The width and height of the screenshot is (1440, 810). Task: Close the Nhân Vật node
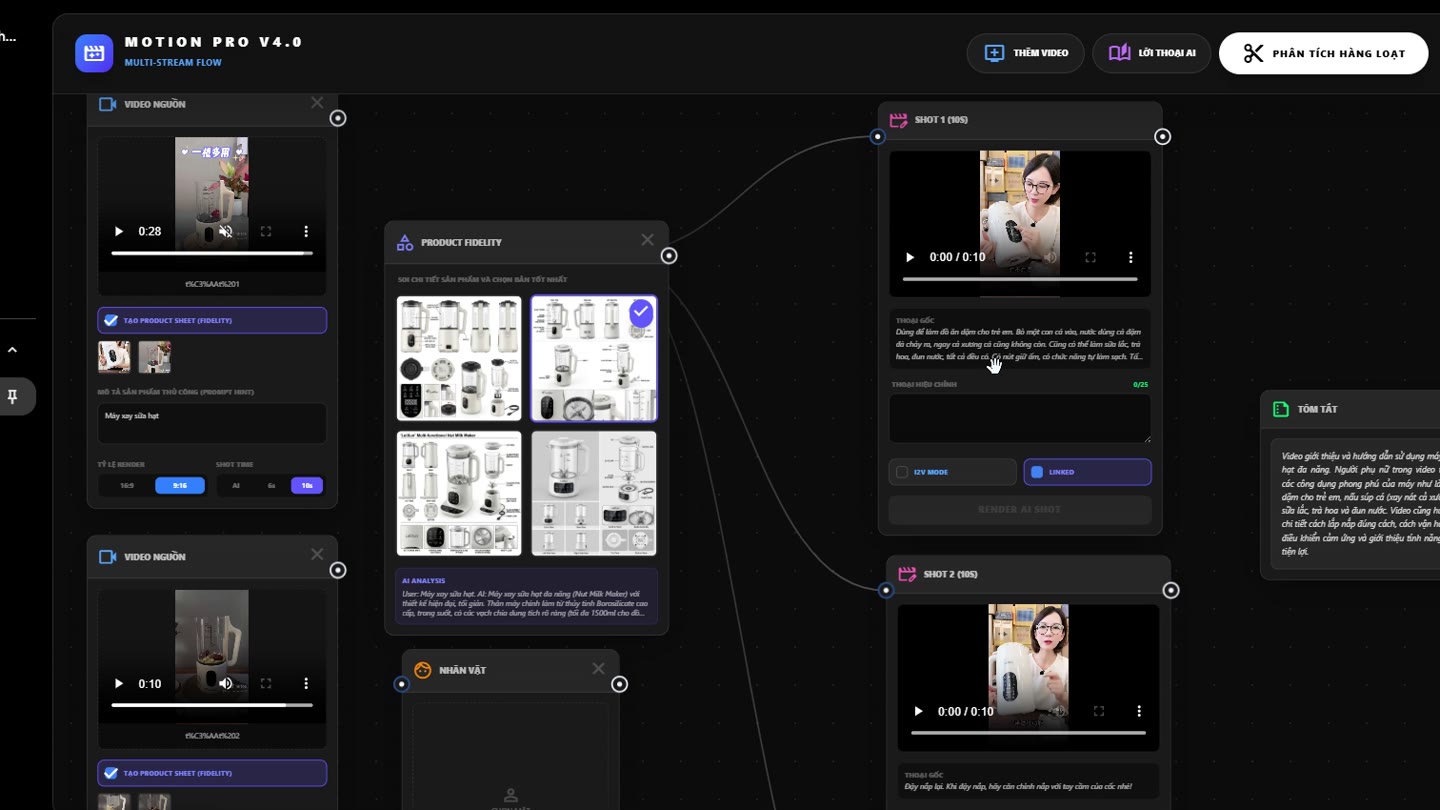pos(598,669)
